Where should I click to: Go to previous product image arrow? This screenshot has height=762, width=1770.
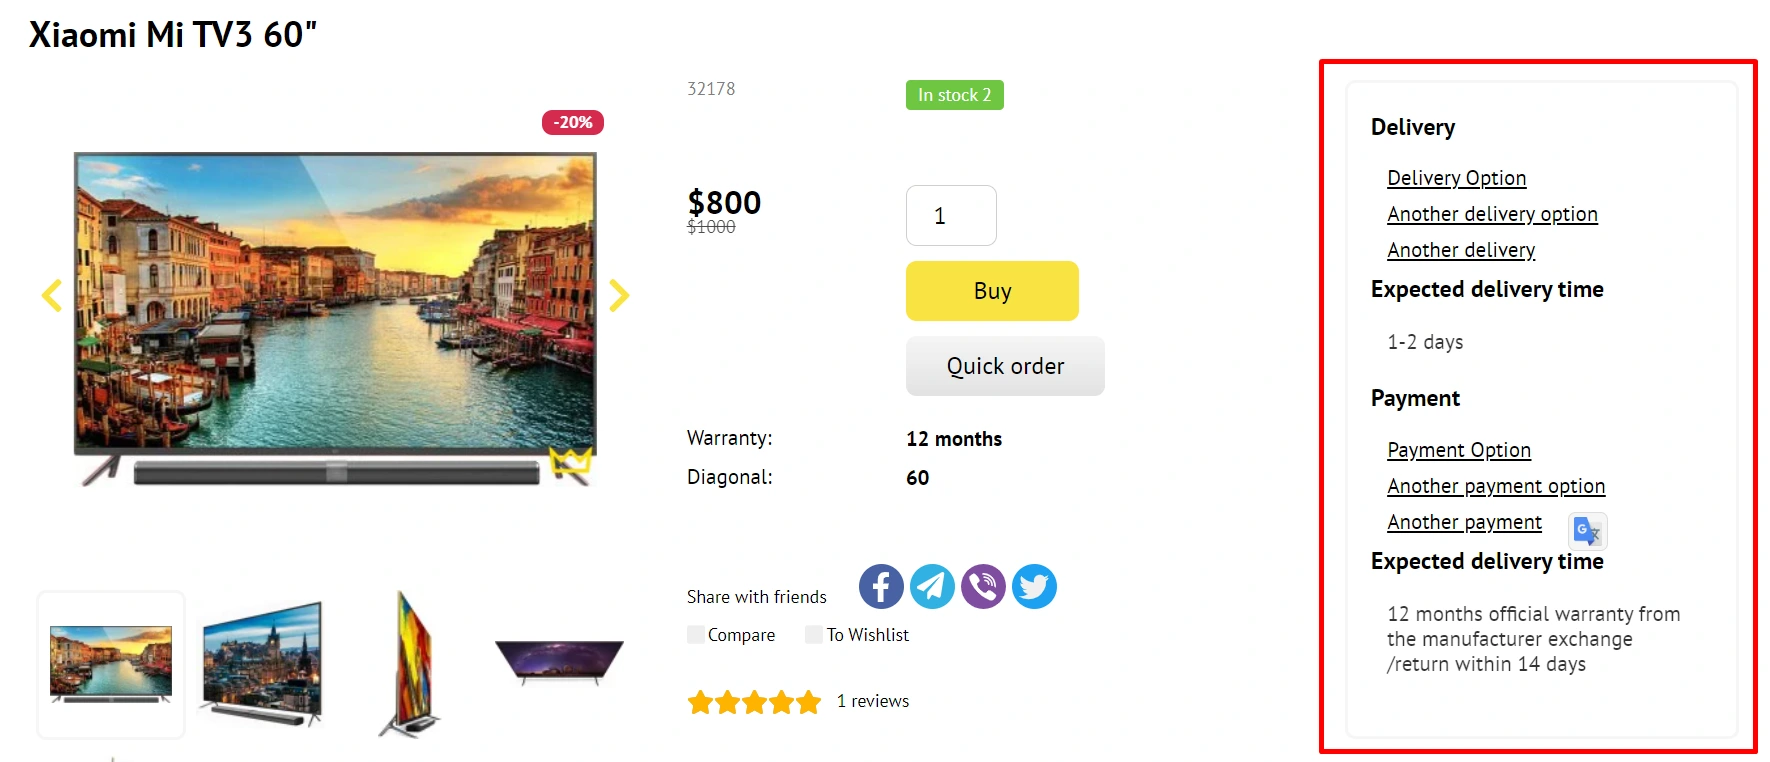[52, 295]
